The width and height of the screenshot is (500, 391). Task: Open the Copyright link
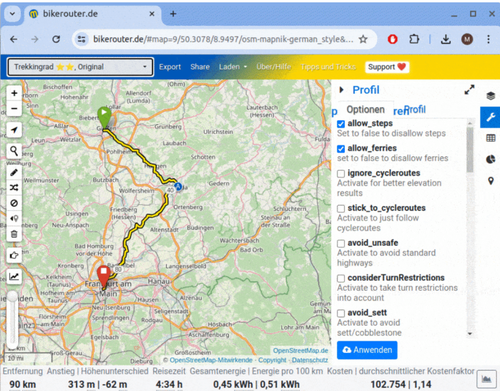(x=272, y=360)
